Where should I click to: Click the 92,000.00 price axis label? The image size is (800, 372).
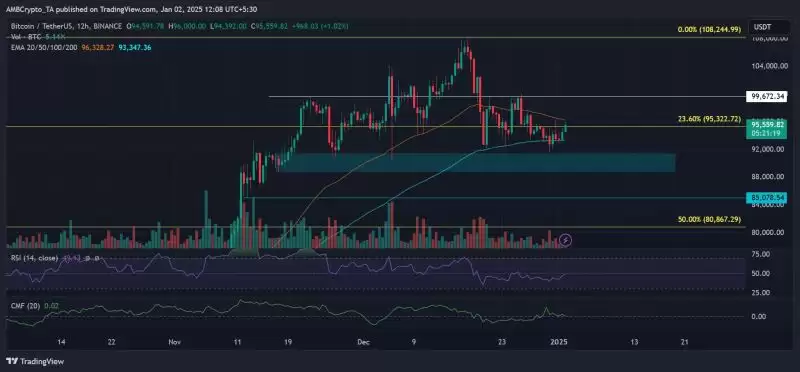(767, 149)
